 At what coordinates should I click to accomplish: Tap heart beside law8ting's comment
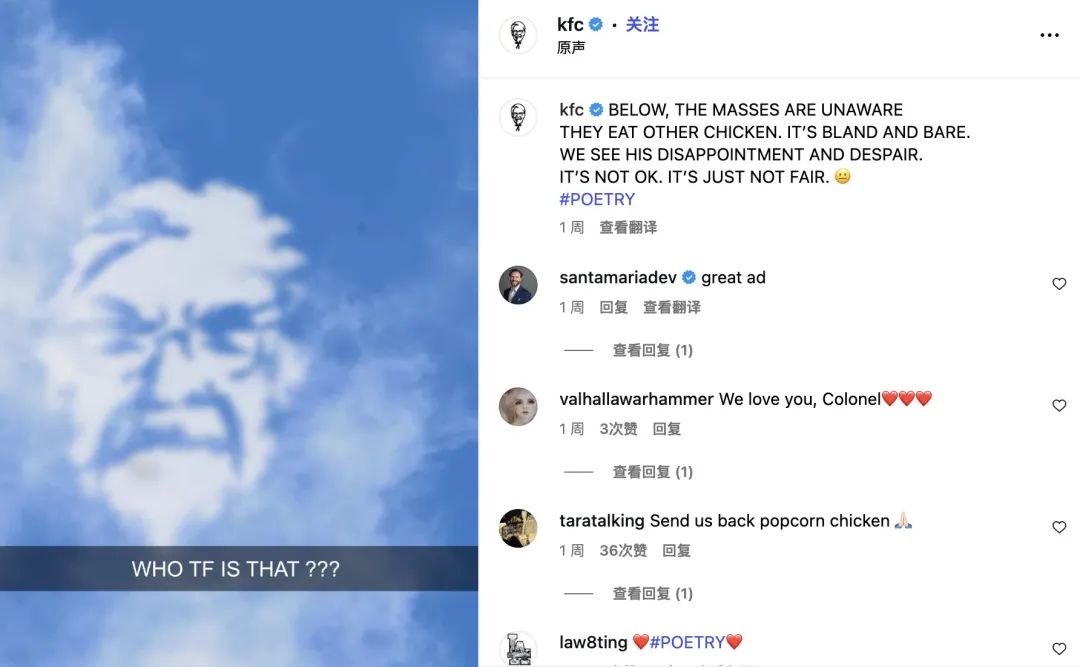tap(1059, 648)
